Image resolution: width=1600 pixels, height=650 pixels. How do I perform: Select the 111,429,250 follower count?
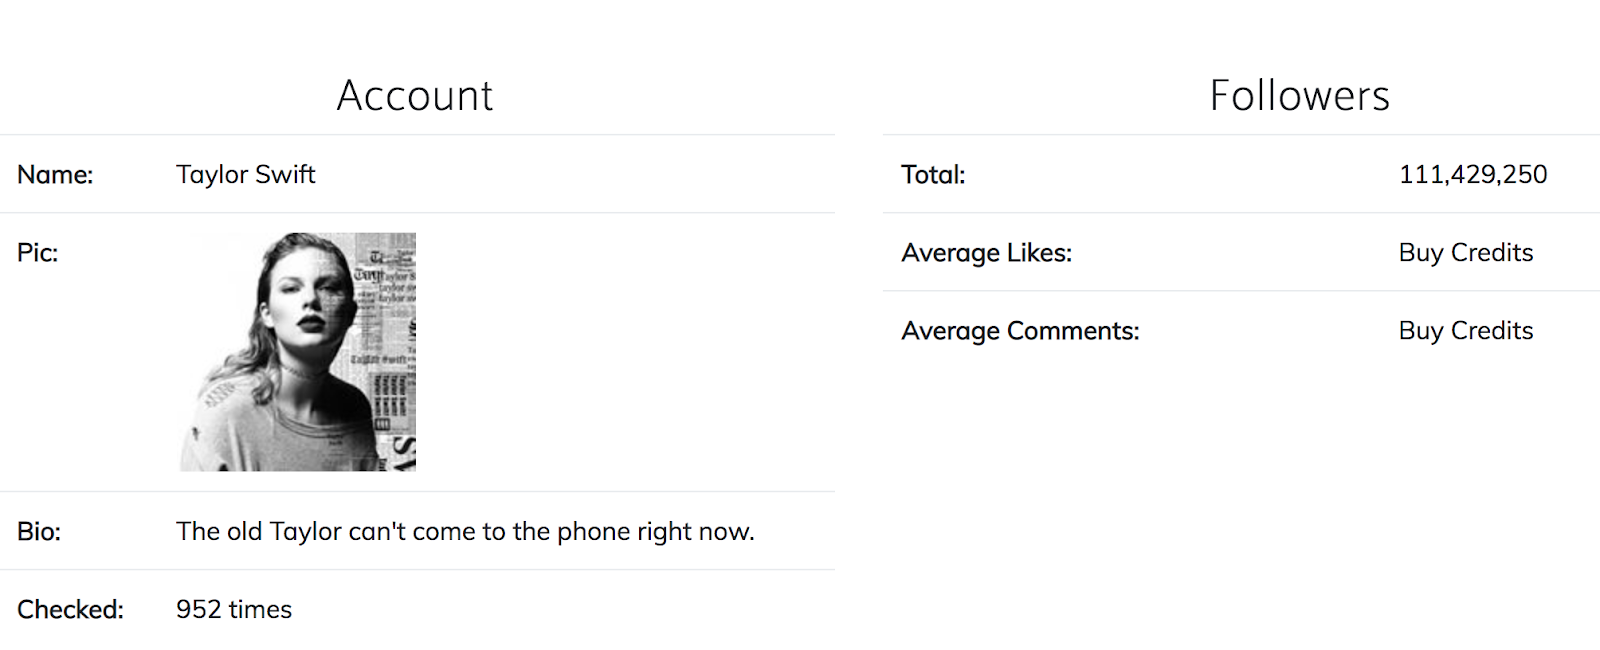point(1472,175)
